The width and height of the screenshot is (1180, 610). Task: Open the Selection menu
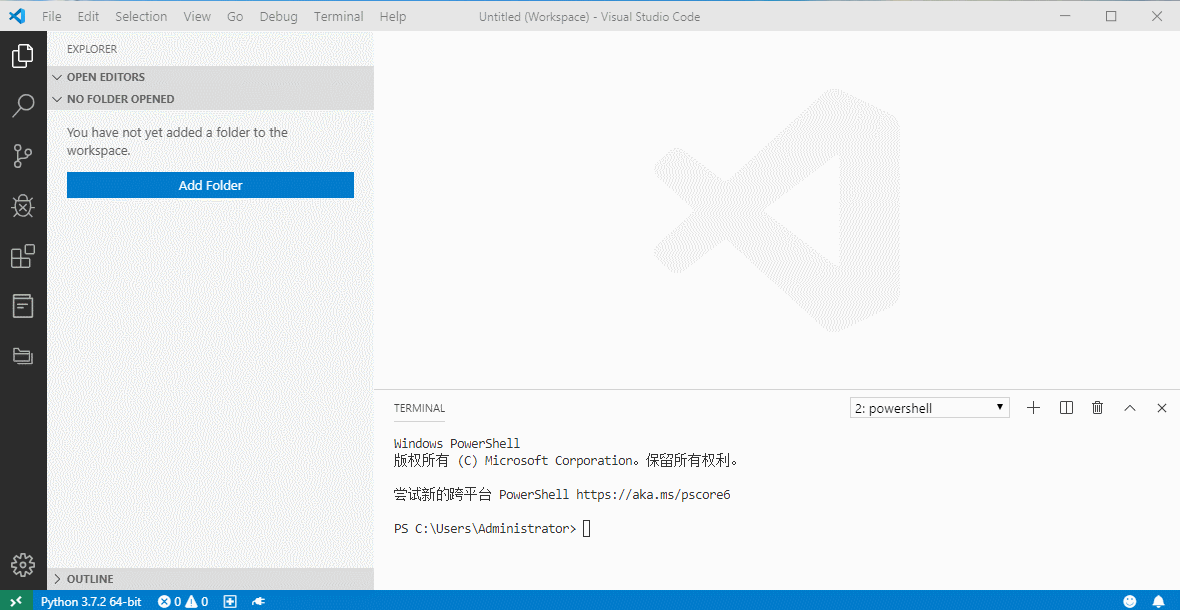point(141,16)
